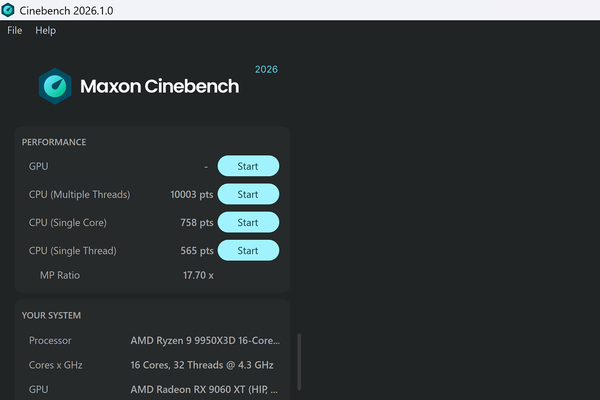Click the CPU (Single Core) label
The image size is (600, 400).
68,223
